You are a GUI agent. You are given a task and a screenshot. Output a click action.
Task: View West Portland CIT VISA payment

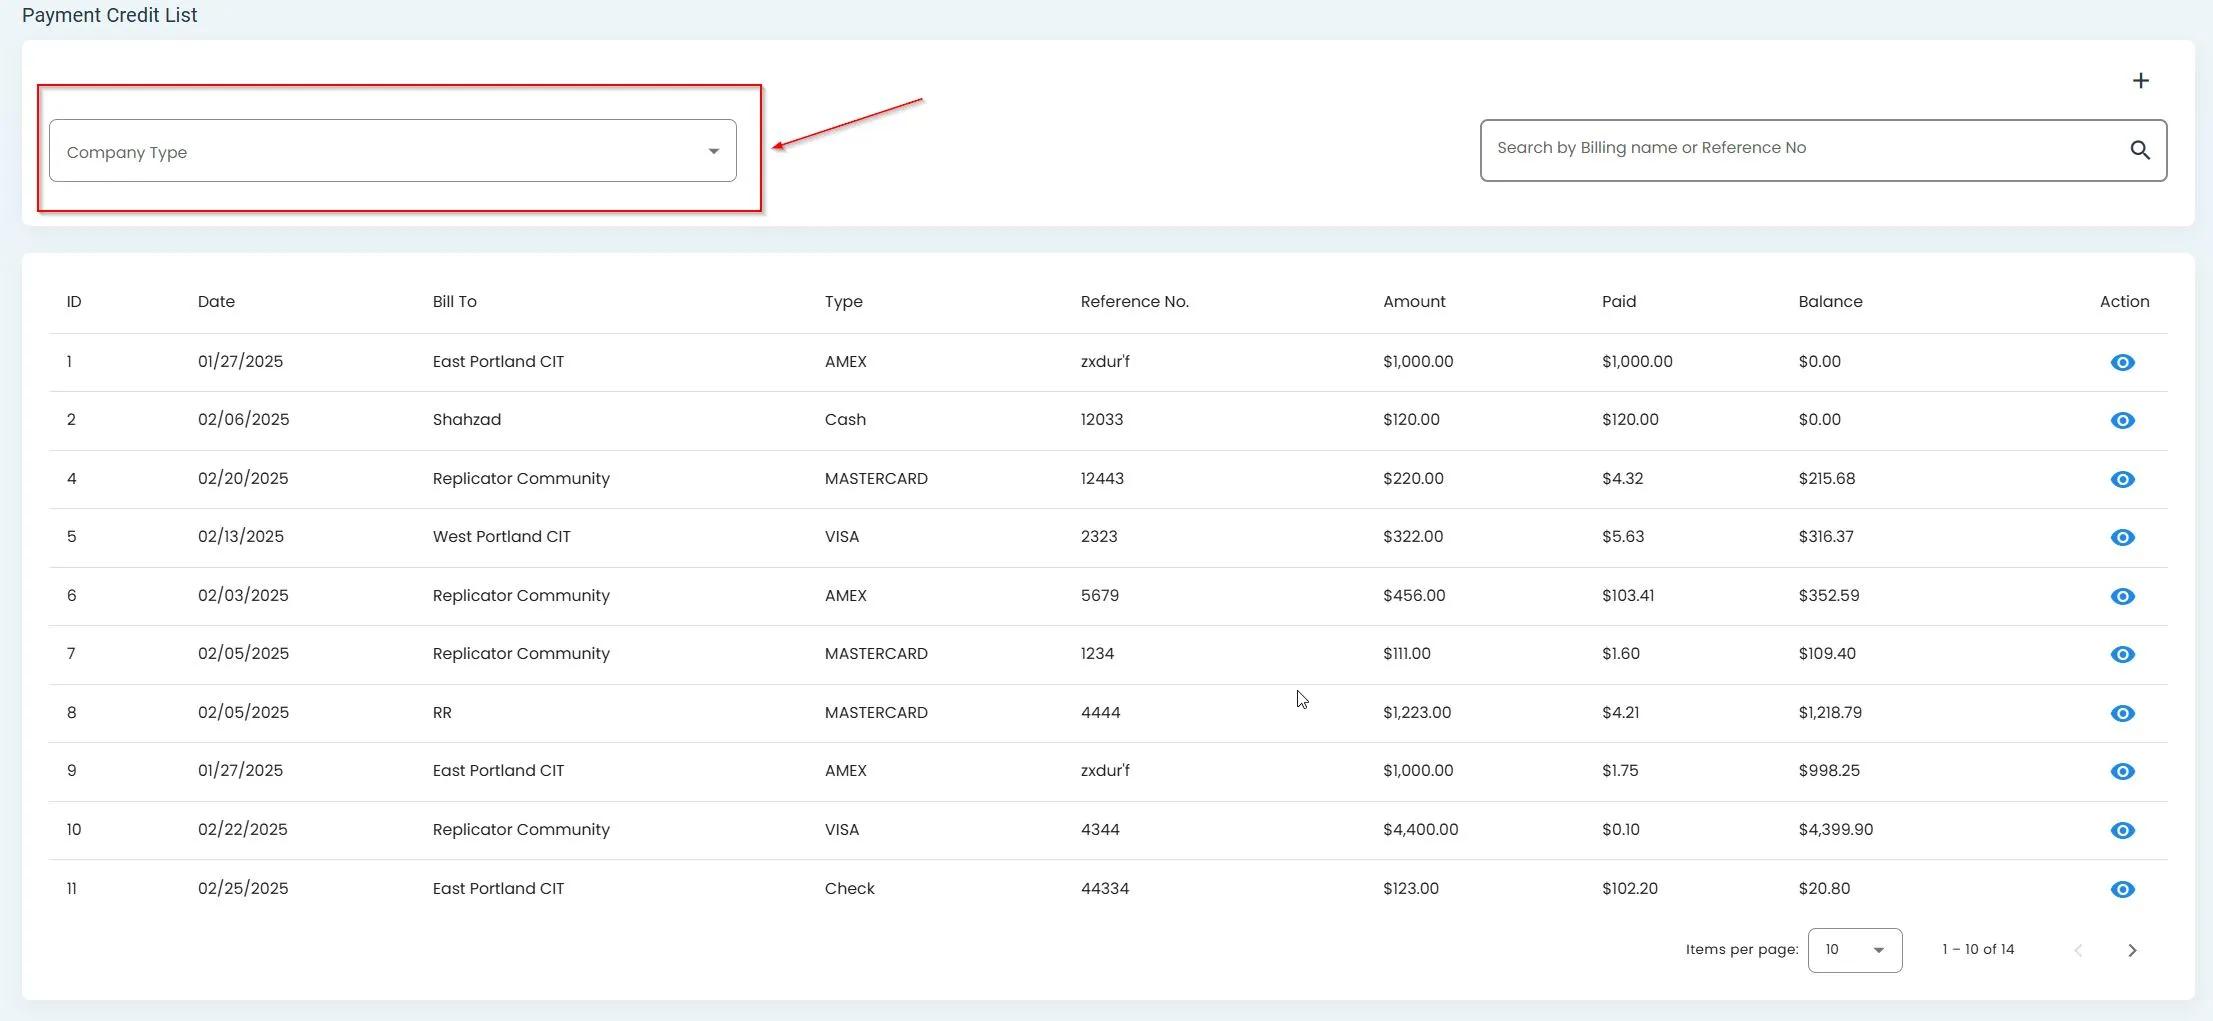point(2122,537)
